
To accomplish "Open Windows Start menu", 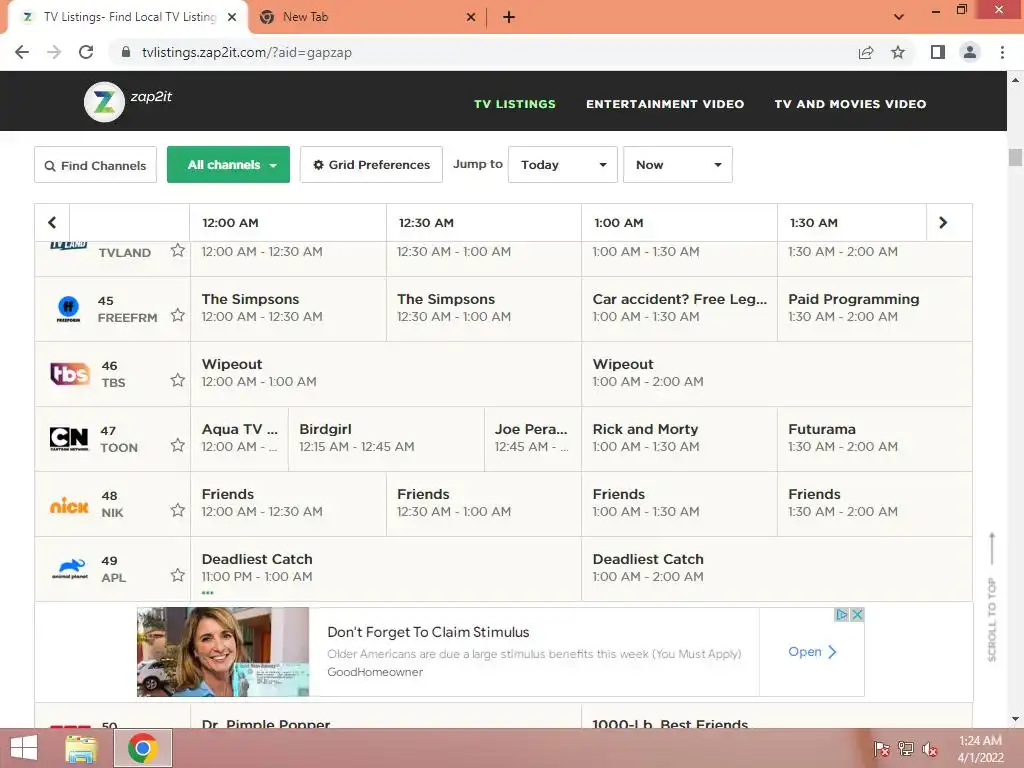I will point(24,748).
